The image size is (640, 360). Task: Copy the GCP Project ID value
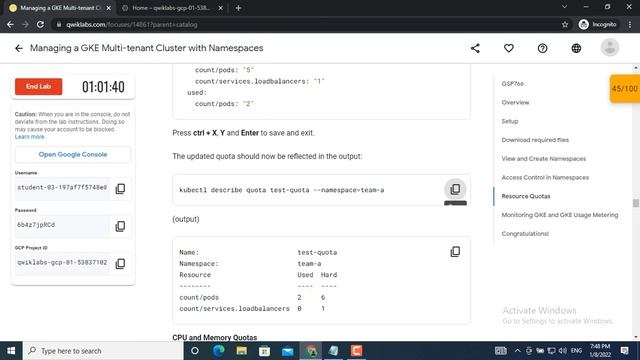(x=120, y=263)
